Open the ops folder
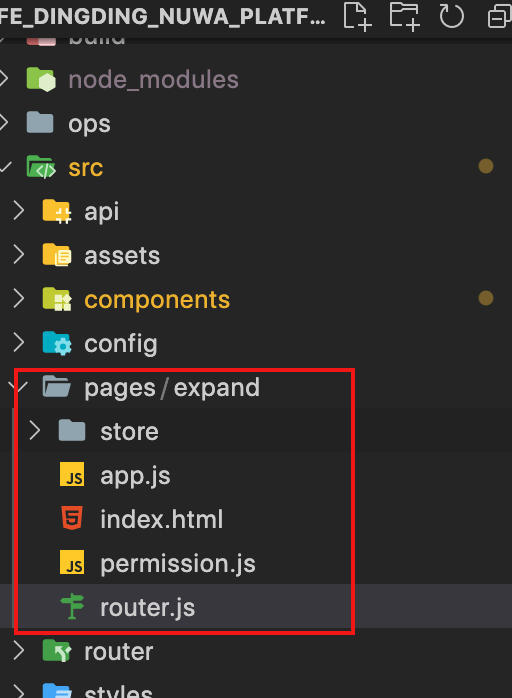512x698 pixels. click(x=89, y=124)
